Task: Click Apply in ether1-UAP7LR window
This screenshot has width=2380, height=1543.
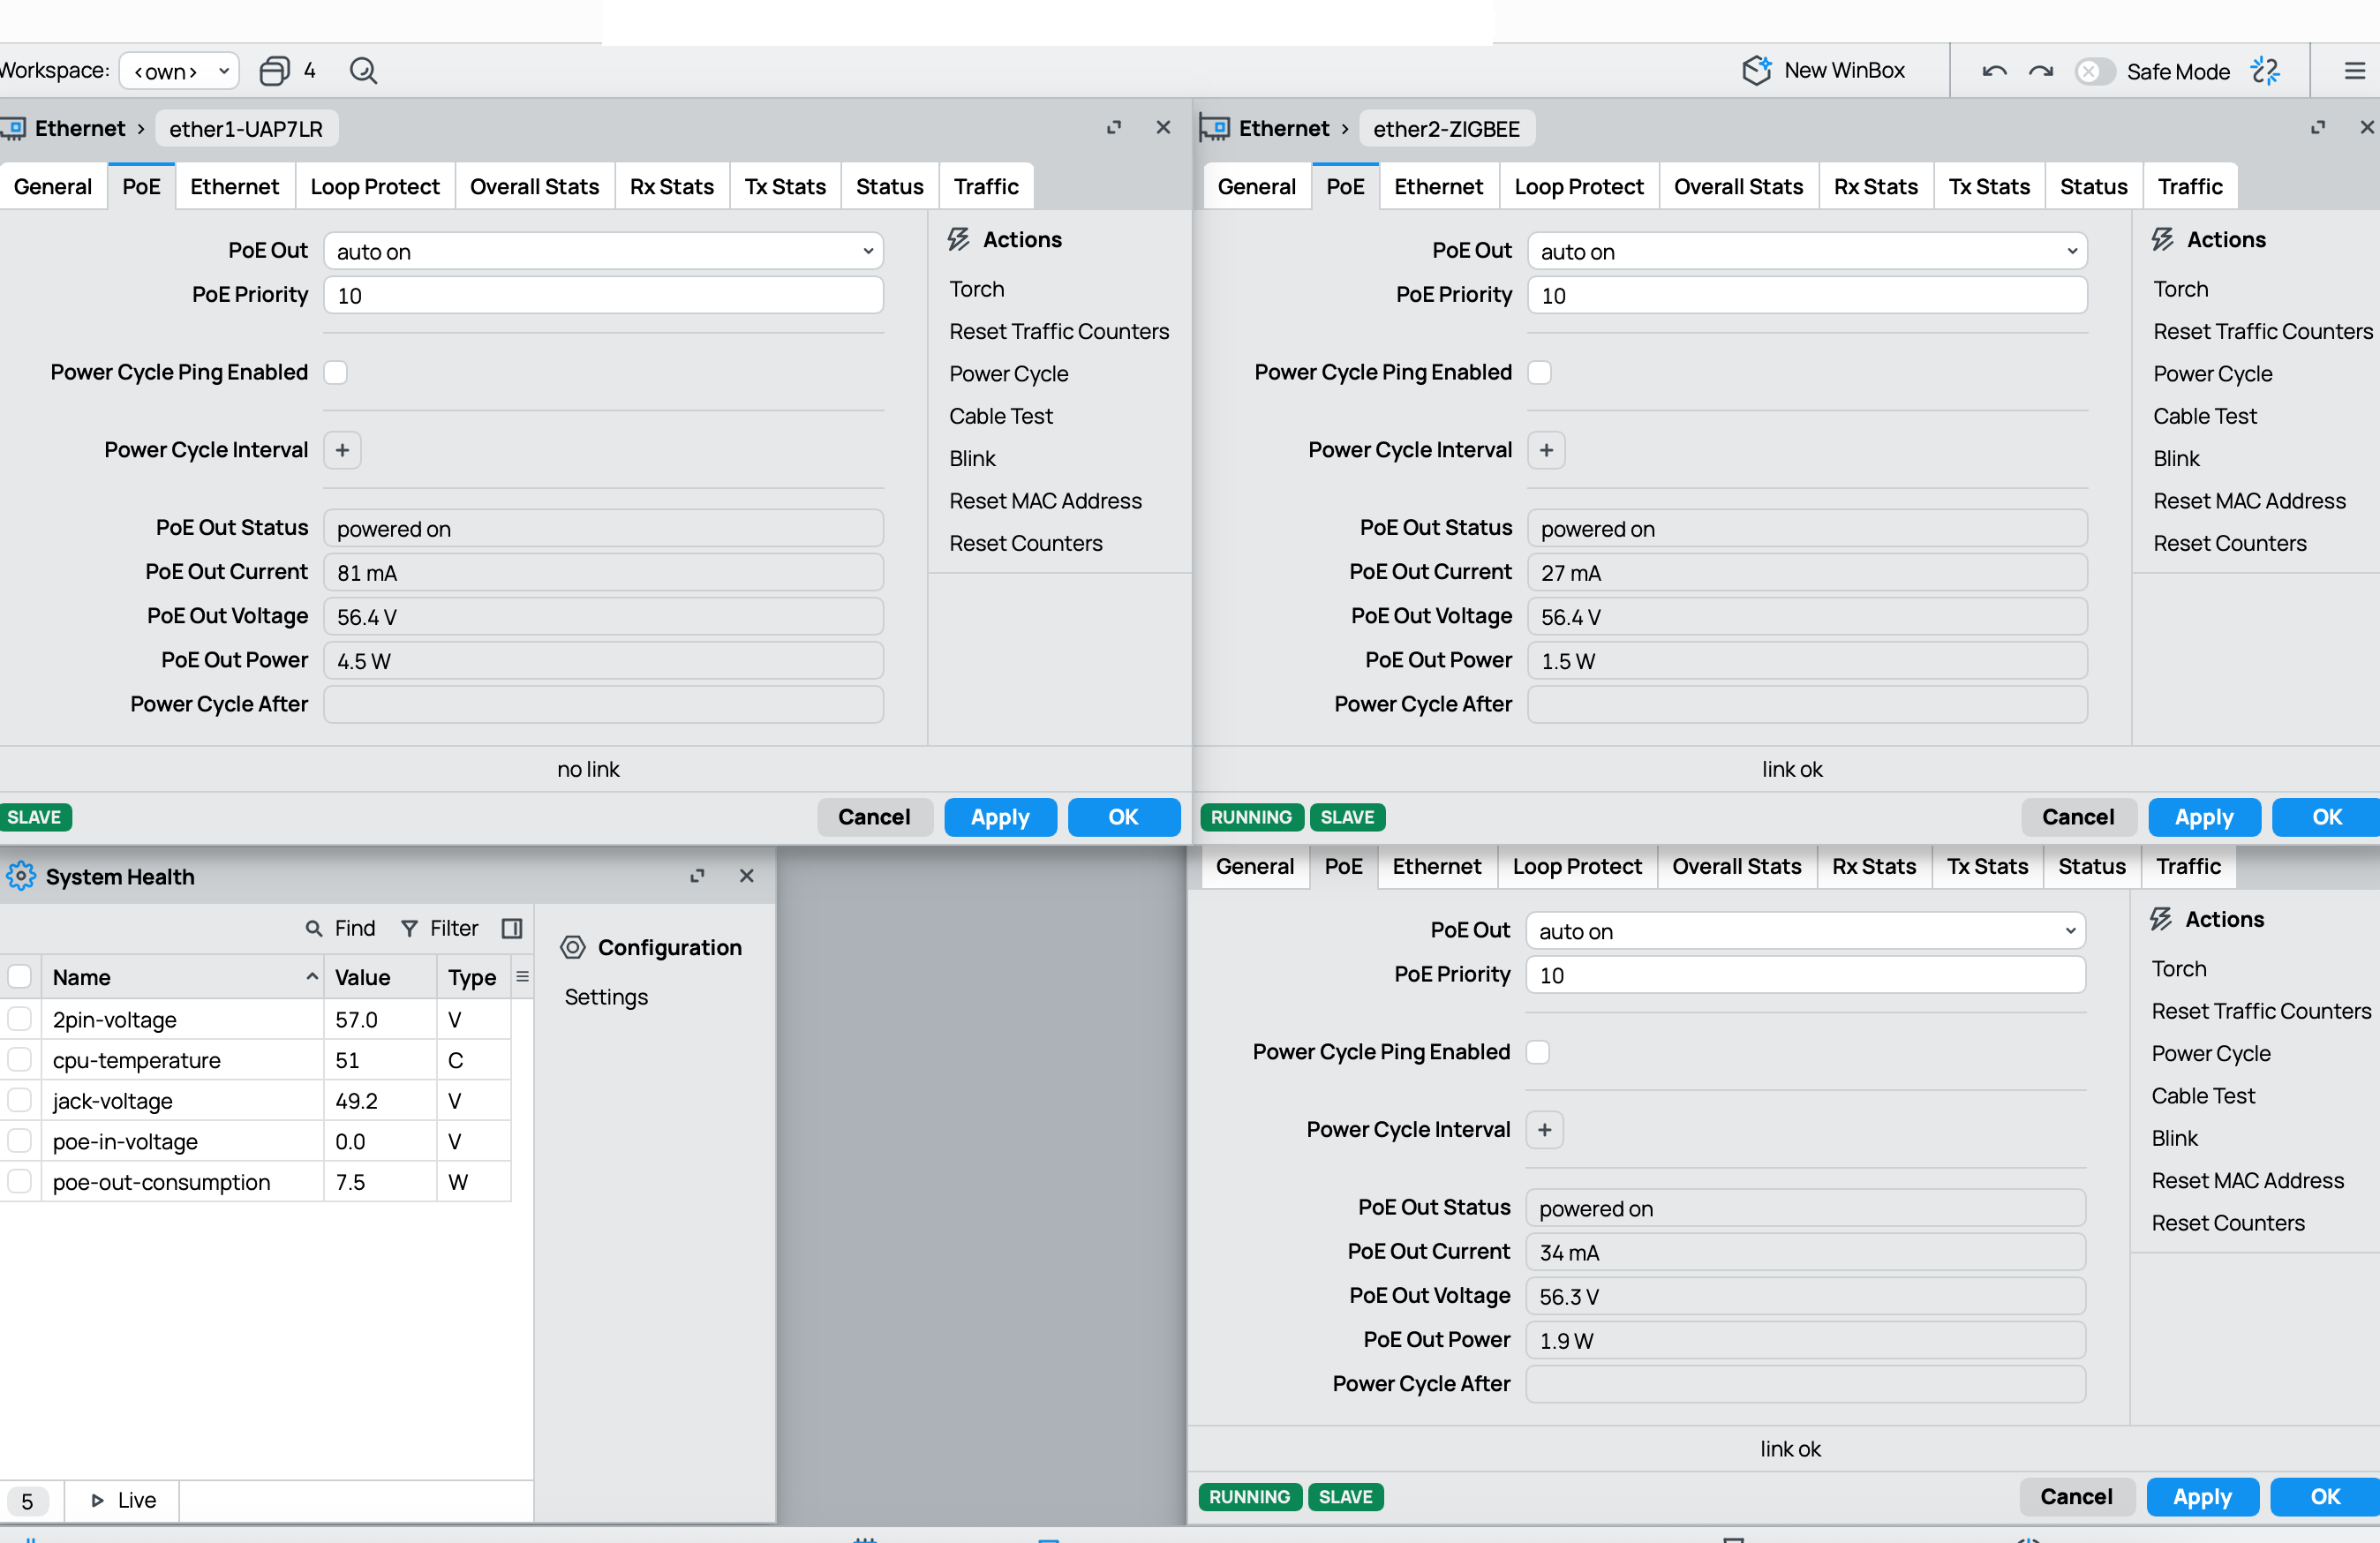Action: (x=1000, y=817)
